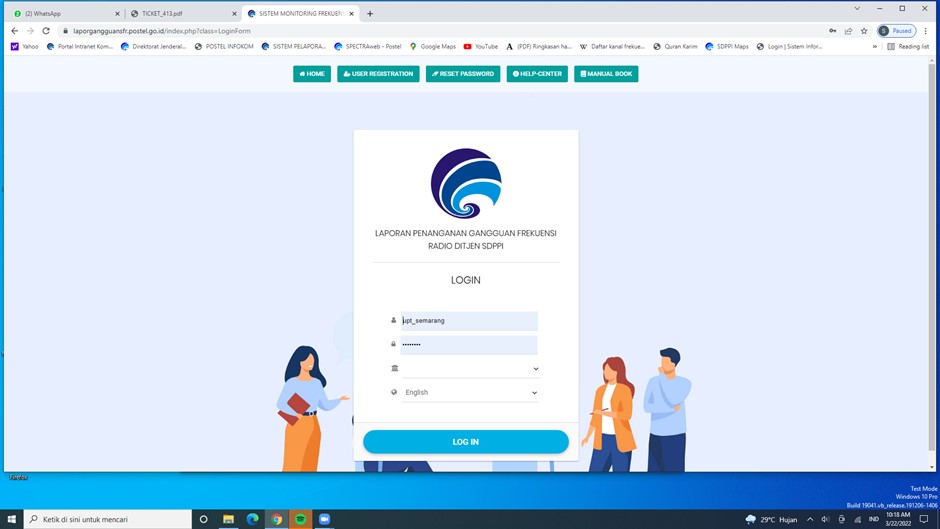
Task: Launch Microsoft Edge from taskbar
Action: 252,519
